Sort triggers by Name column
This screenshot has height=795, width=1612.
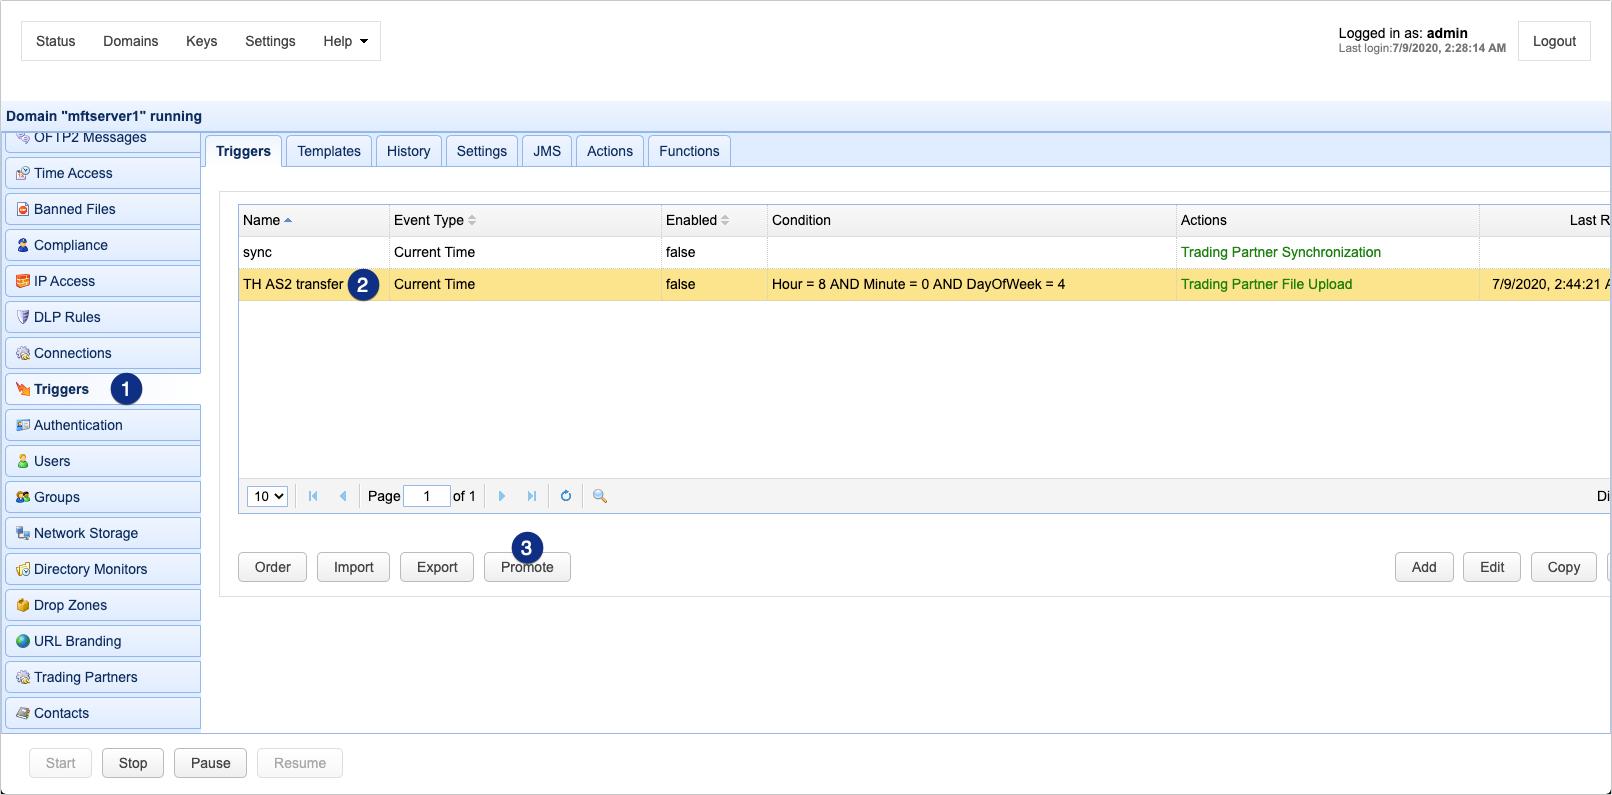point(314,220)
